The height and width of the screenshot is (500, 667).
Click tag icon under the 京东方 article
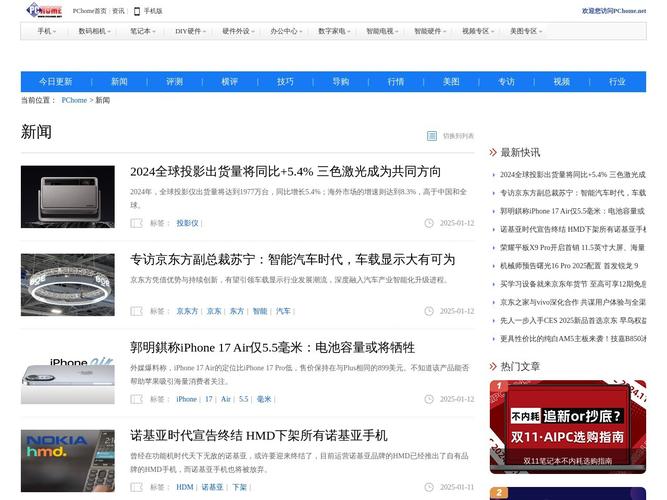click(x=136, y=311)
